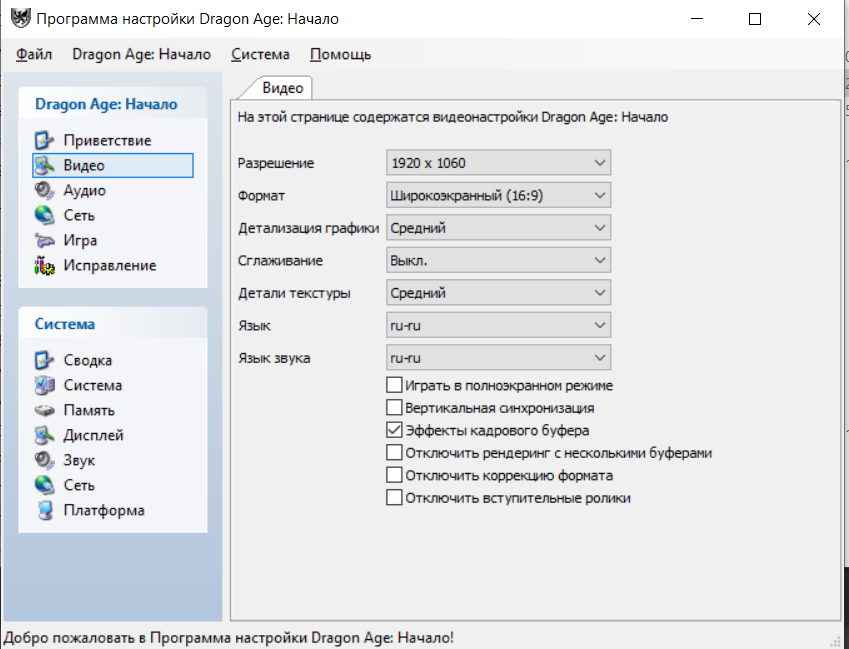
Task: Click the Сеть globe icon under Система
Action: 44,485
